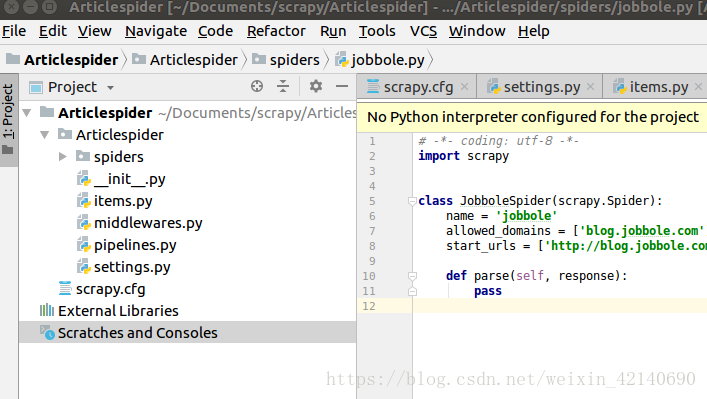The height and width of the screenshot is (399, 707).
Task: Close the scrapy.cfg tab
Action: pos(464,86)
